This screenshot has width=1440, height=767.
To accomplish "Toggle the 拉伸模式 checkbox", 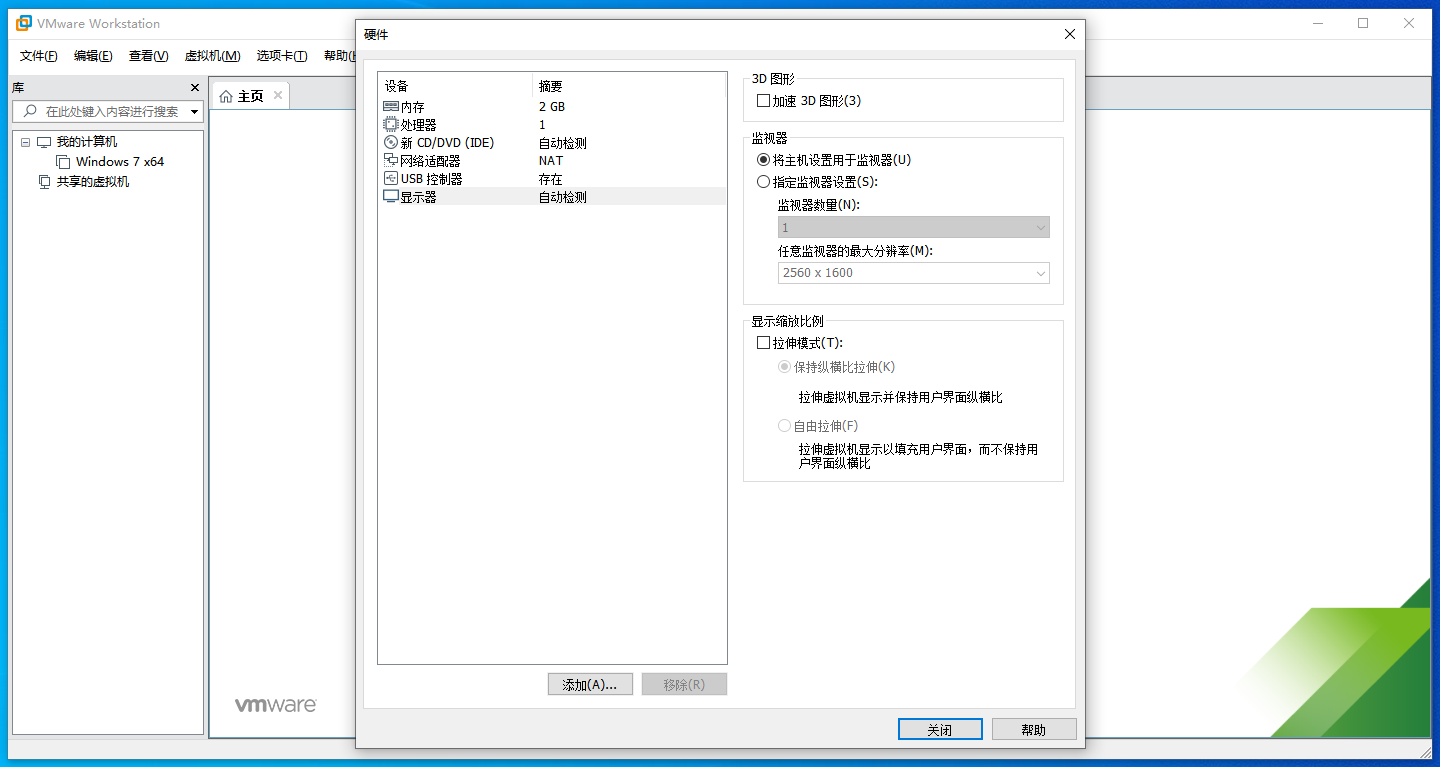I will (x=764, y=343).
